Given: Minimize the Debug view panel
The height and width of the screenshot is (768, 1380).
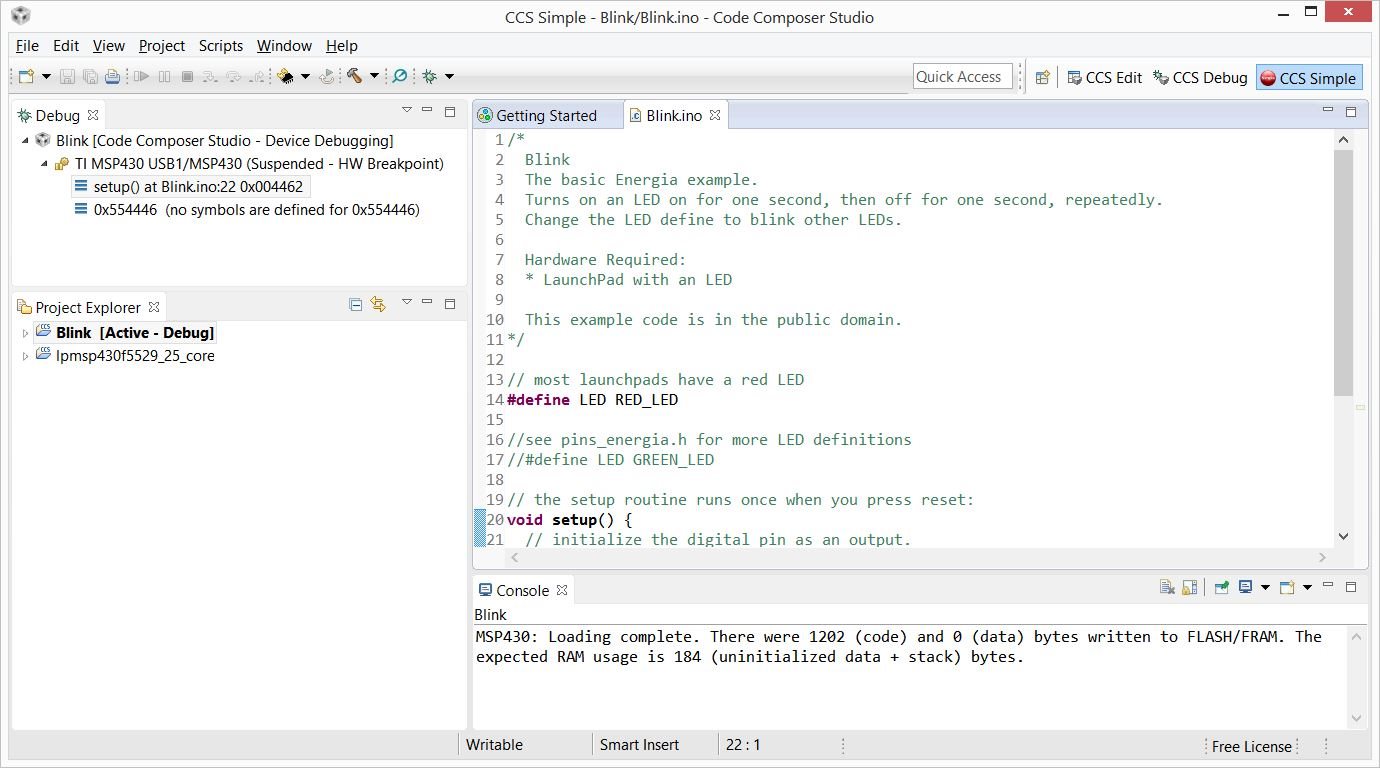Looking at the screenshot, I should click(x=428, y=110).
